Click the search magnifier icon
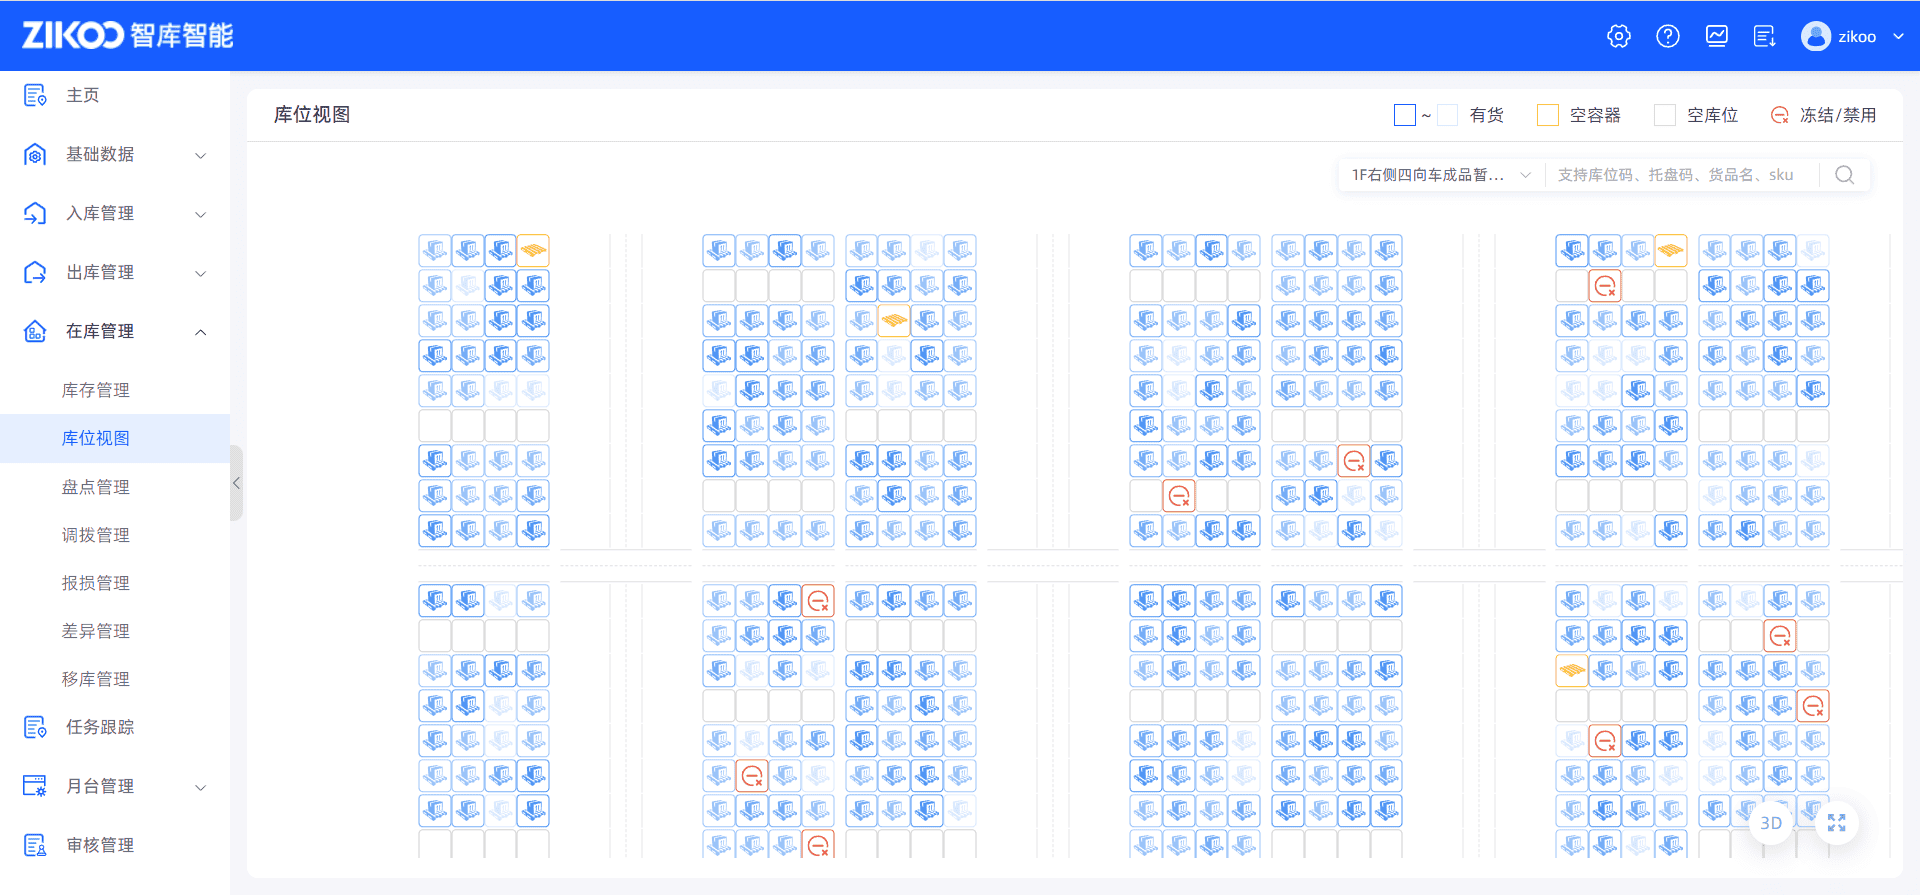This screenshot has width=1920, height=895. (x=1845, y=175)
